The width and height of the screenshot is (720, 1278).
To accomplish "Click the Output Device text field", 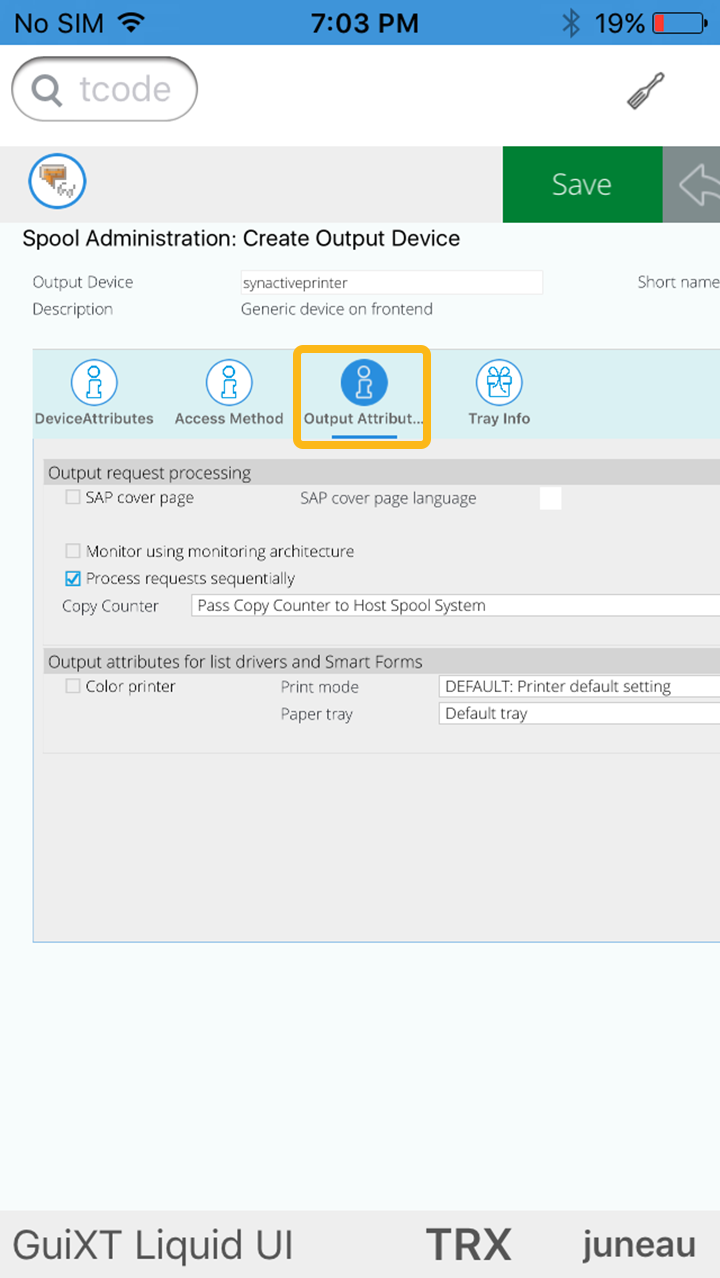I will (x=391, y=283).
